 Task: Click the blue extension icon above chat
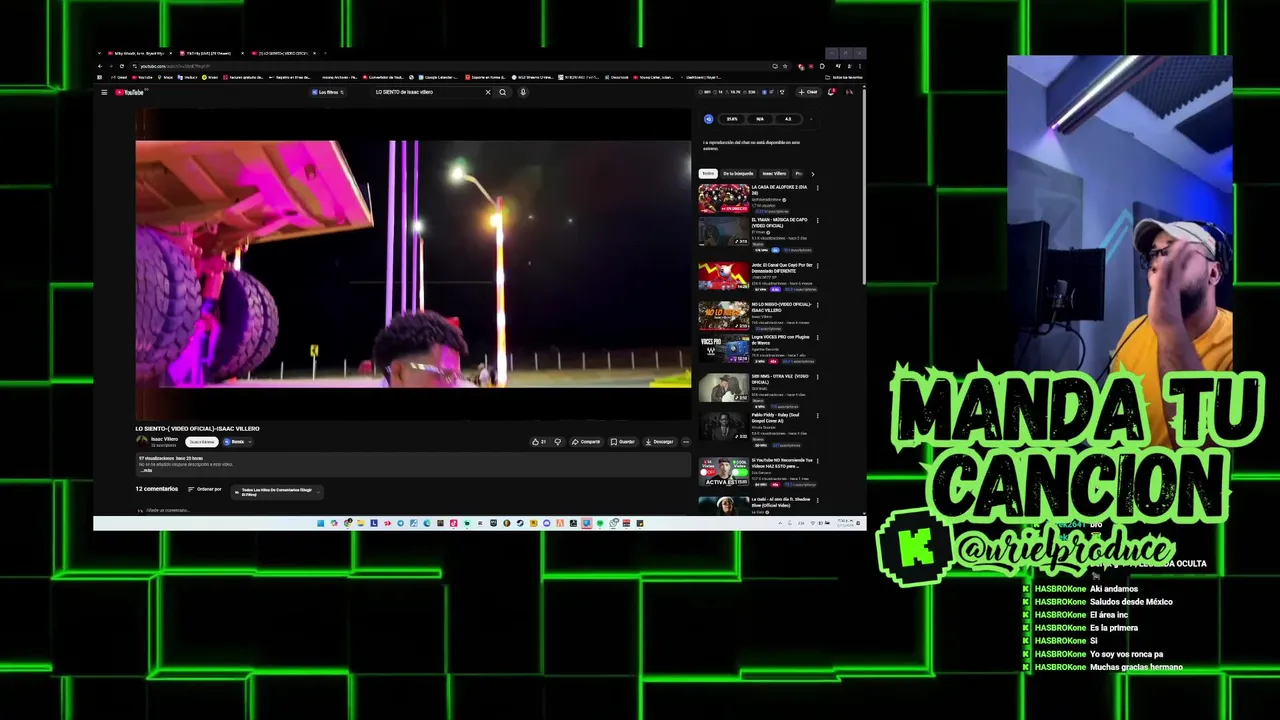pyautogui.click(x=708, y=119)
